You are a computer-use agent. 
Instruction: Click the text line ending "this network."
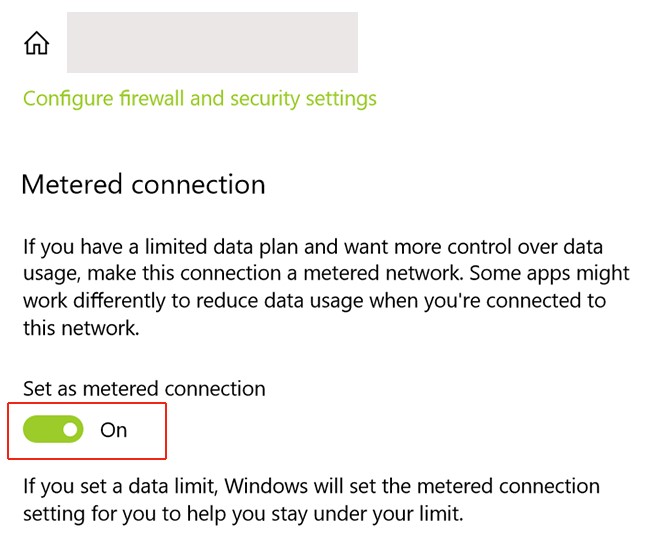80,329
